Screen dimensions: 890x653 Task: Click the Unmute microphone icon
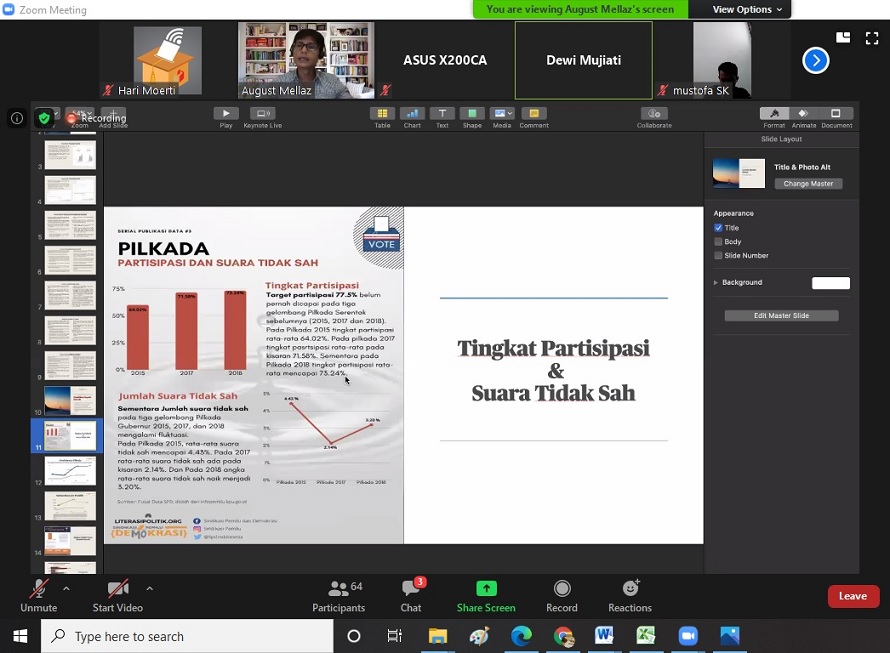(38, 589)
